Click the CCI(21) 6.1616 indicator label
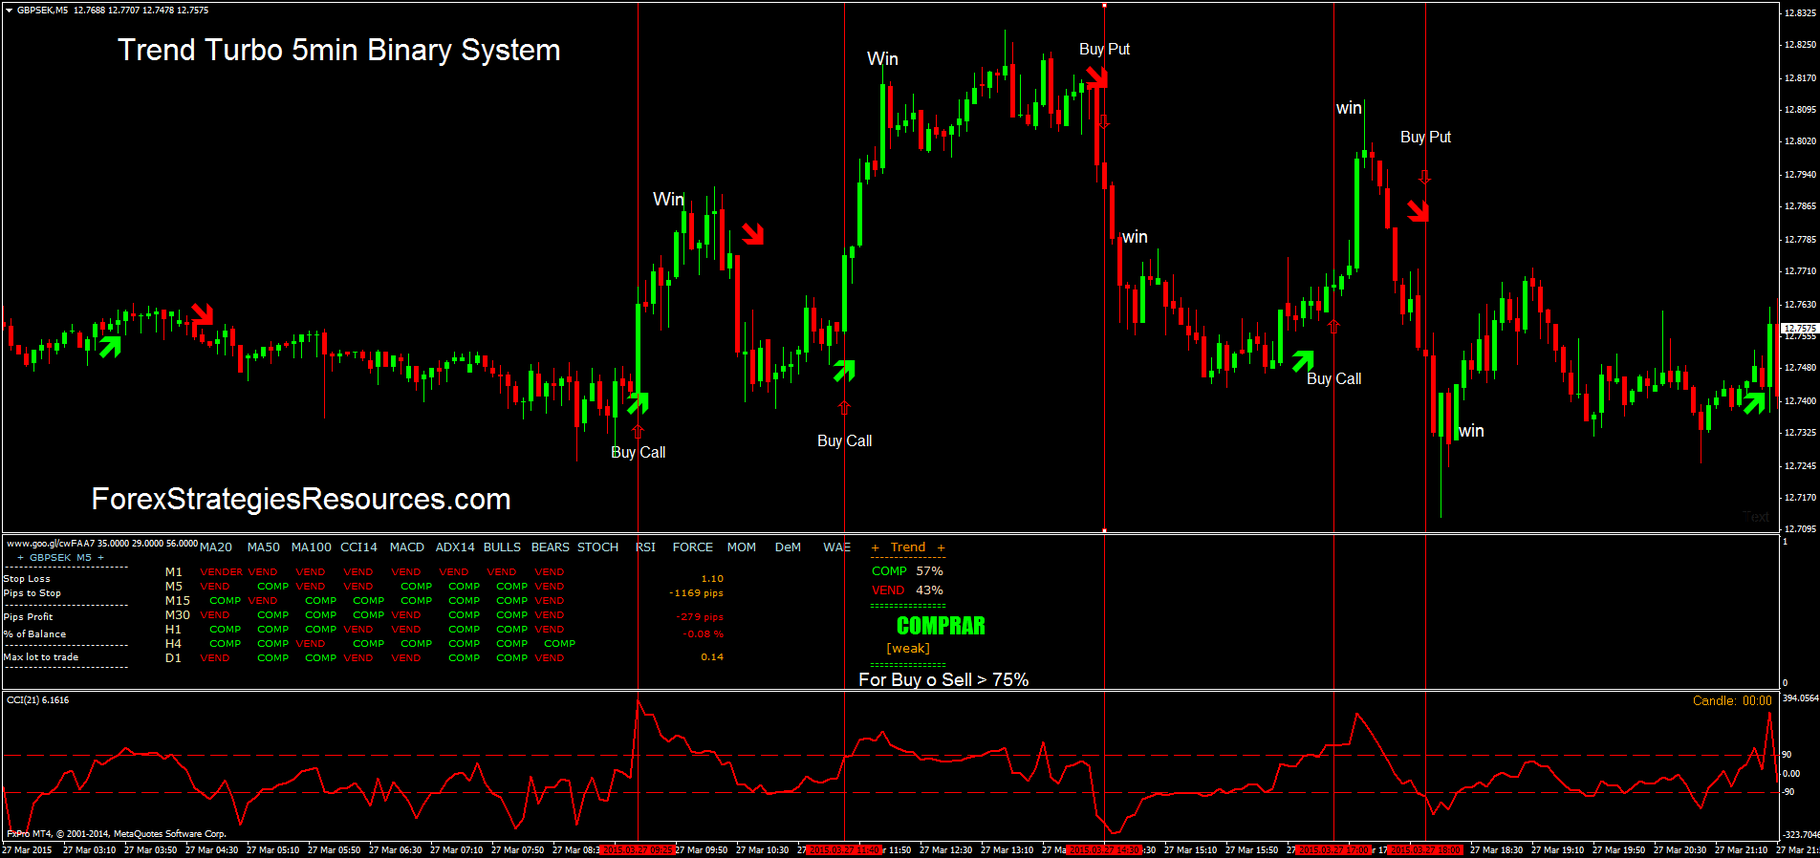Viewport: 1820px width, 858px height. point(38,700)
